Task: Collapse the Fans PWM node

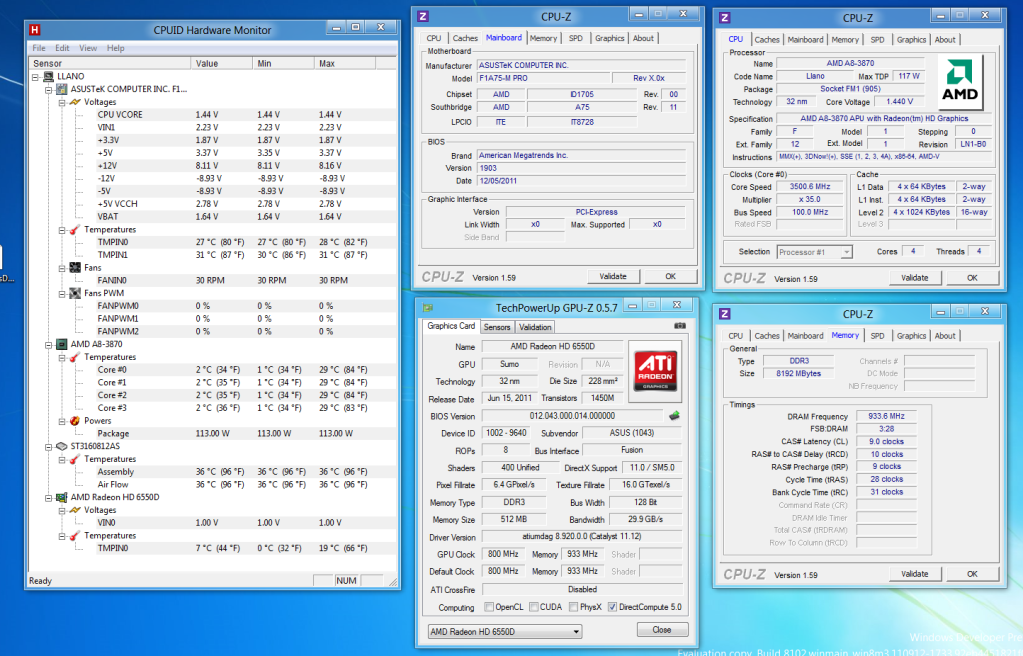Action: (61, 294)
